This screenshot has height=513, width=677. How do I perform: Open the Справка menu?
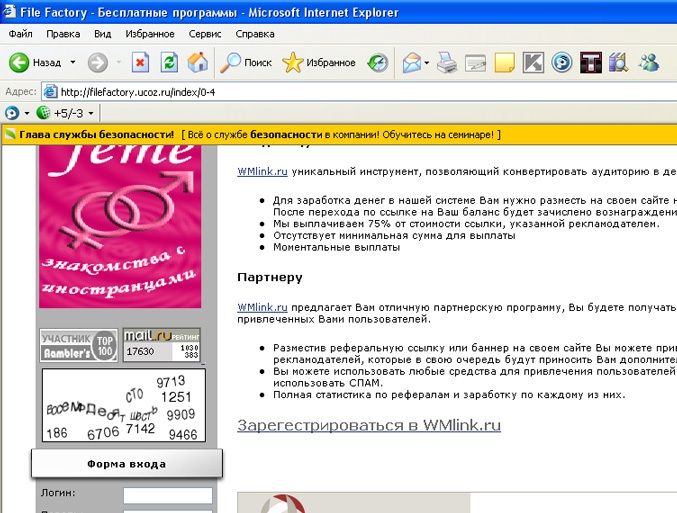[255, 34]
